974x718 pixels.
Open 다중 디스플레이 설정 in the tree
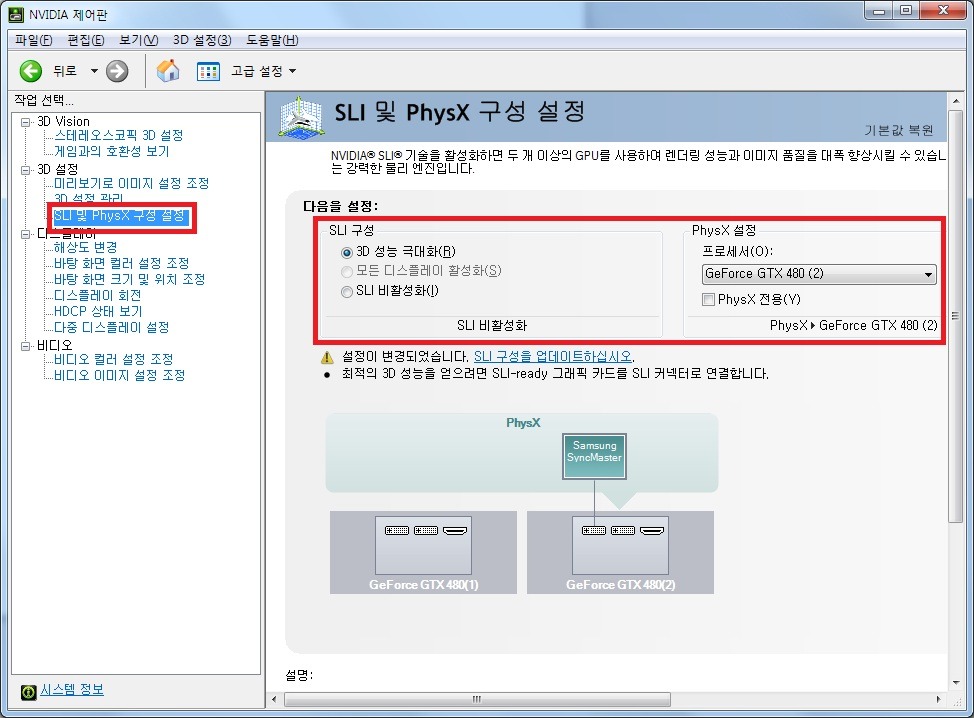[111, 327]
